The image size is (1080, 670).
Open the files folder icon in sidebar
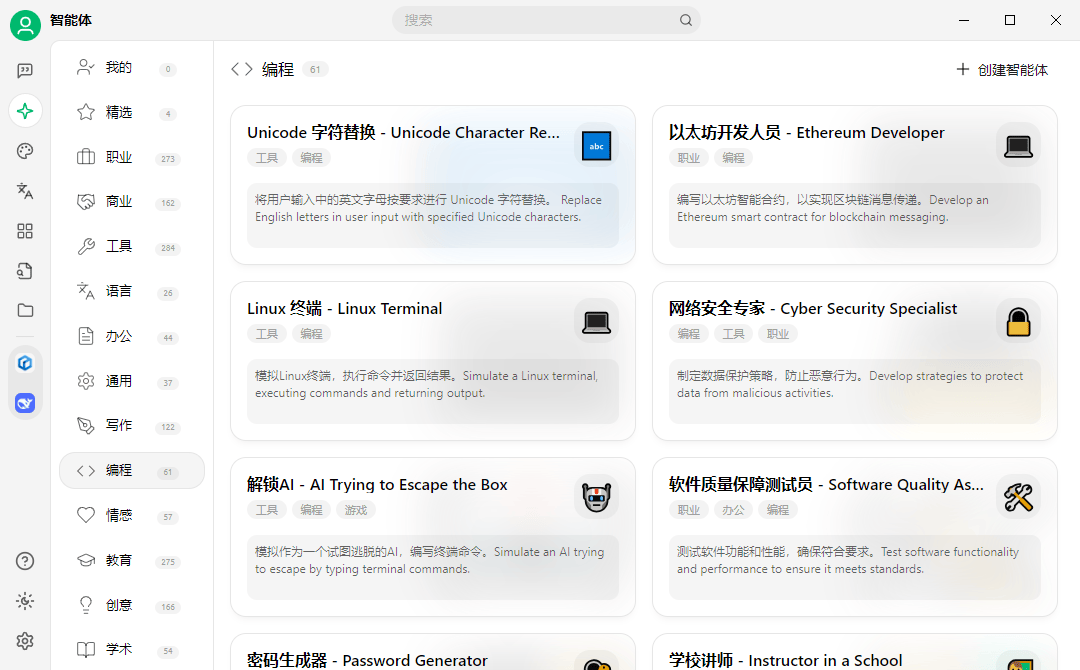tap(25, 311)
